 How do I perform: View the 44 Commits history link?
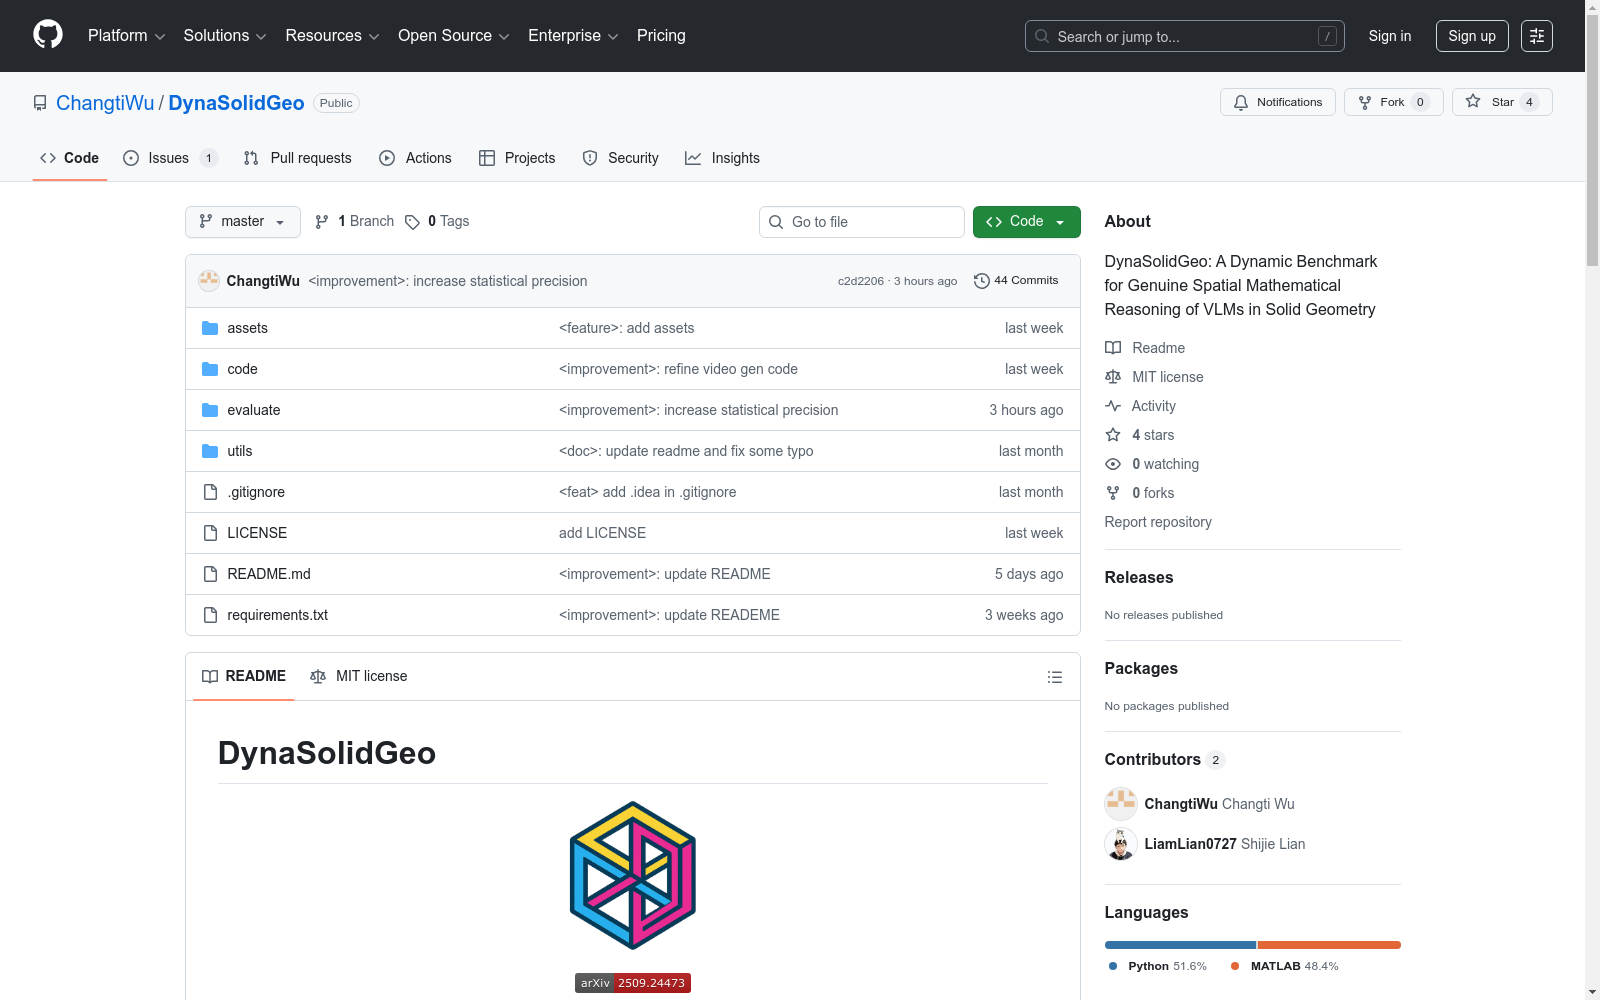click(1016, 281)
